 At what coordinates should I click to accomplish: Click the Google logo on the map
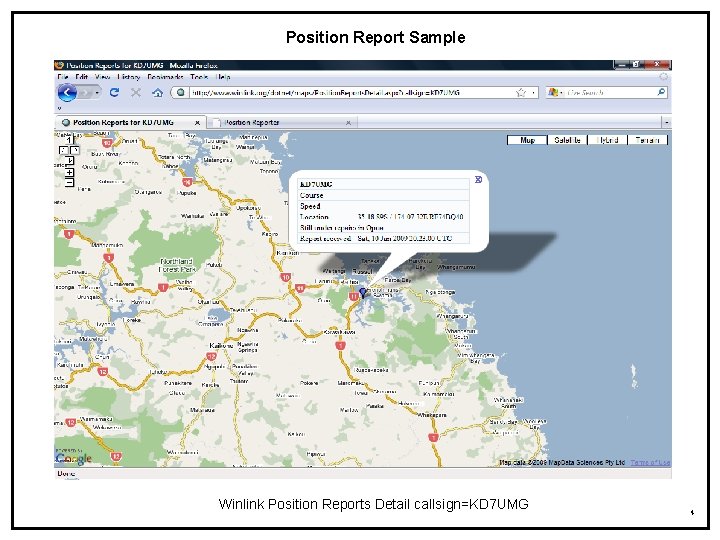74,458
